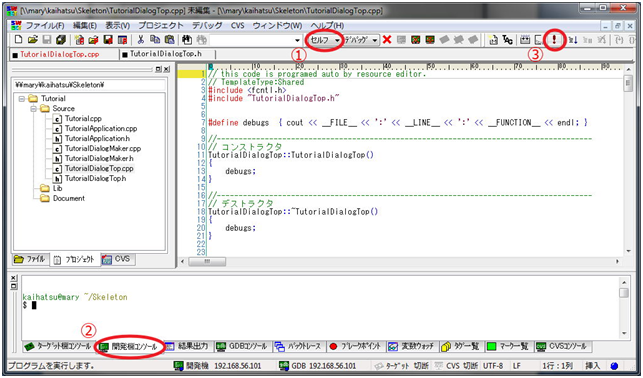Select TutorialApplication.h in the tree
The width and height of the screenshot is (643, 378).
pos(97,139)
